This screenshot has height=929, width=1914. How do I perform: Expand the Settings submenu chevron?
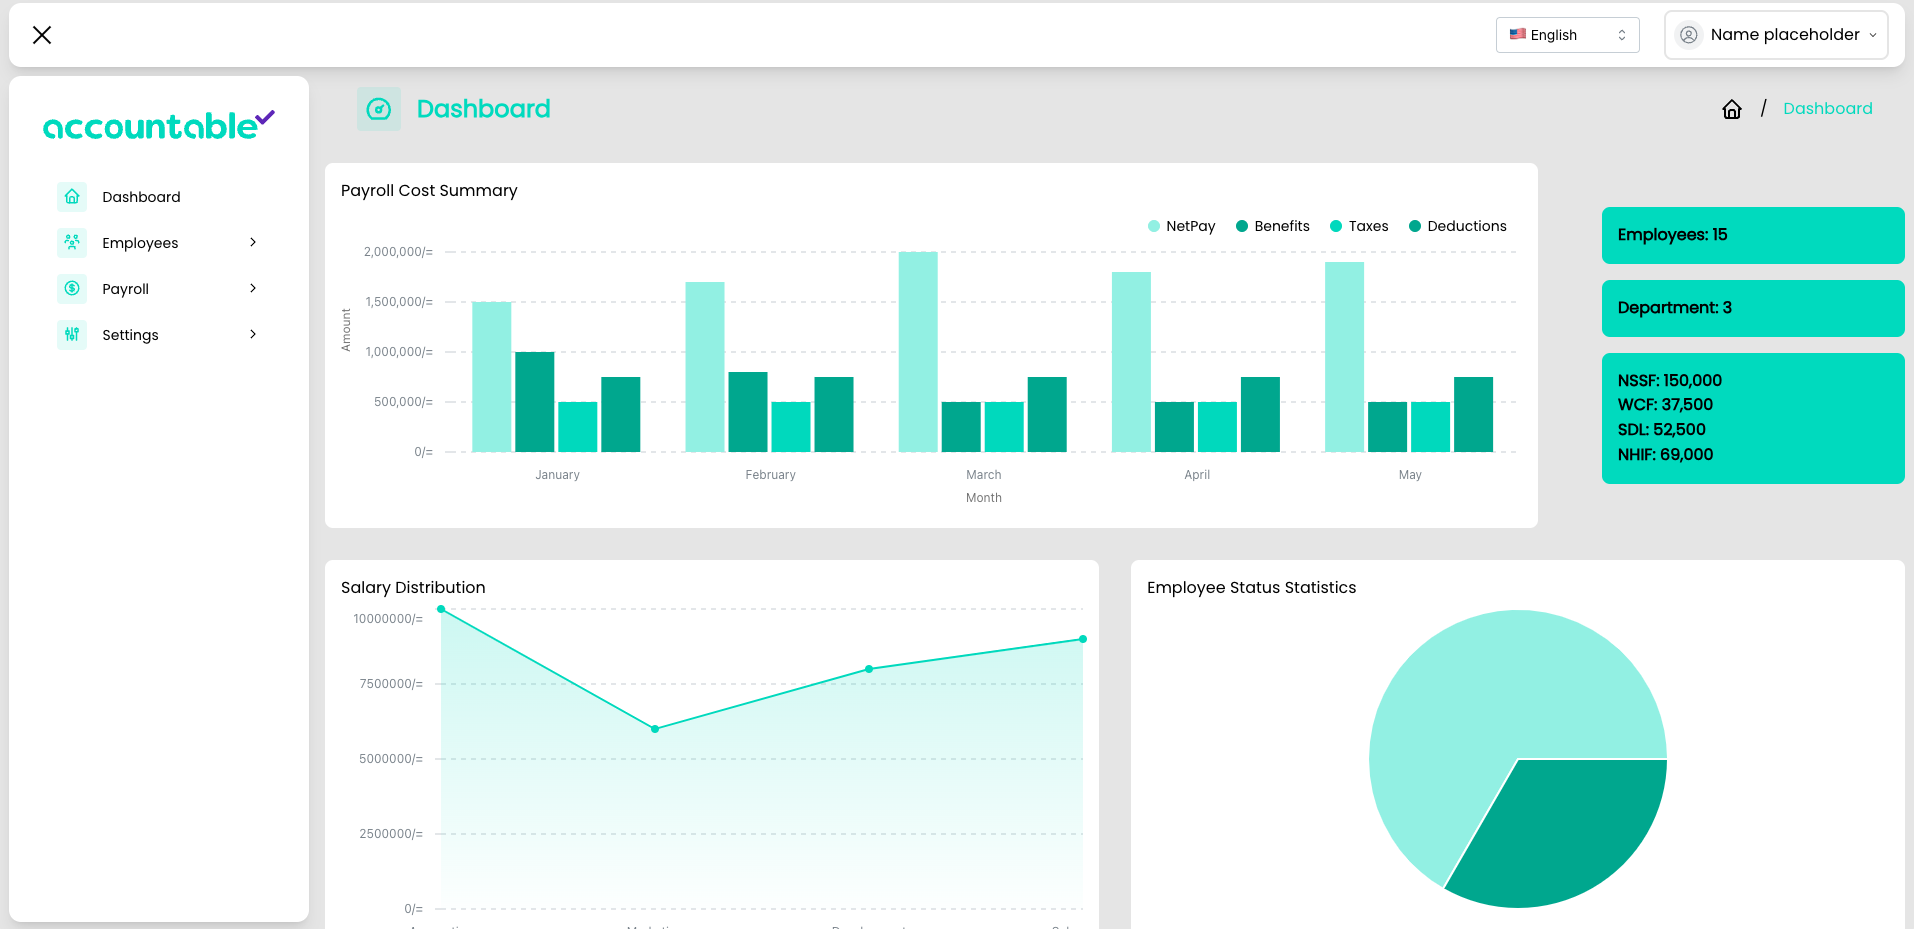(253, 335)
